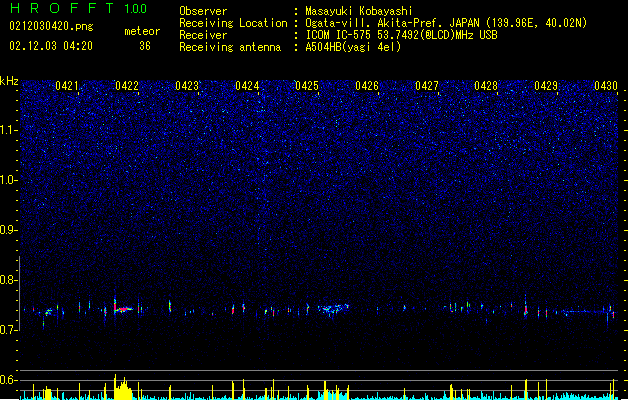Viewport: 629px width, 400px height.
Task: Click the 0424 time marker
Action: [247, 86]
